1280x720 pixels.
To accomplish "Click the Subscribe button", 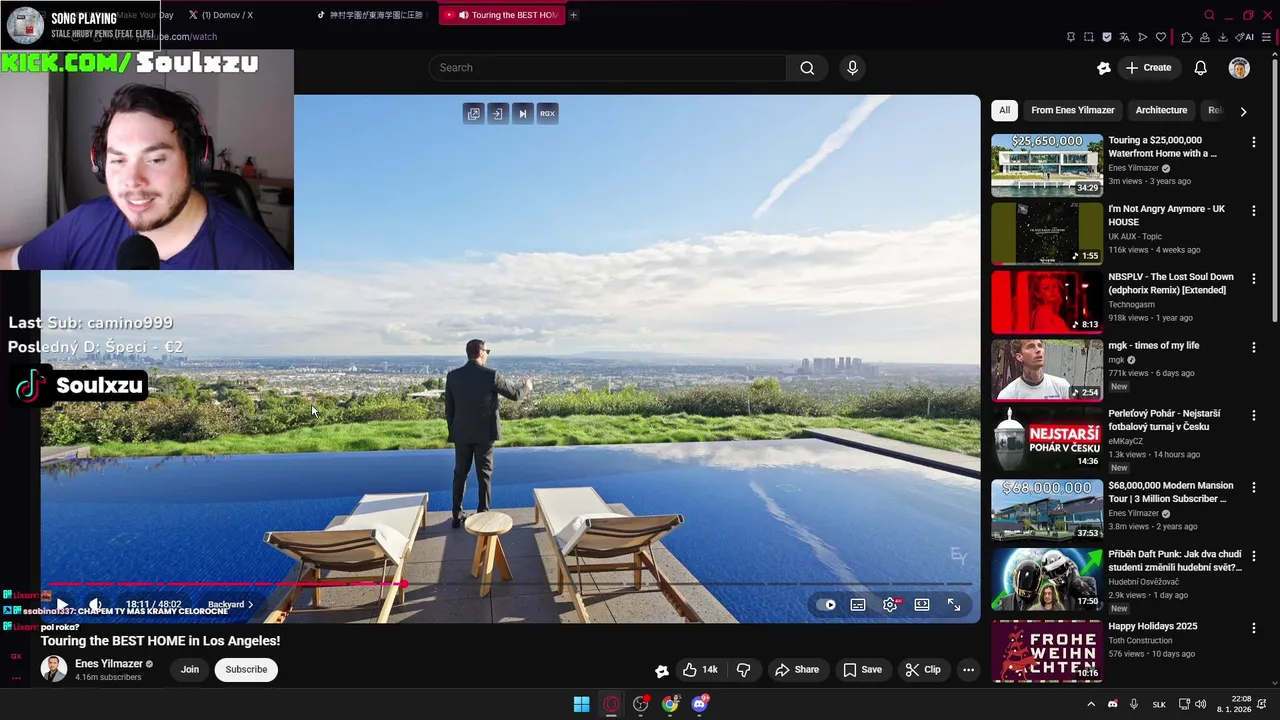I will point(246,670).
